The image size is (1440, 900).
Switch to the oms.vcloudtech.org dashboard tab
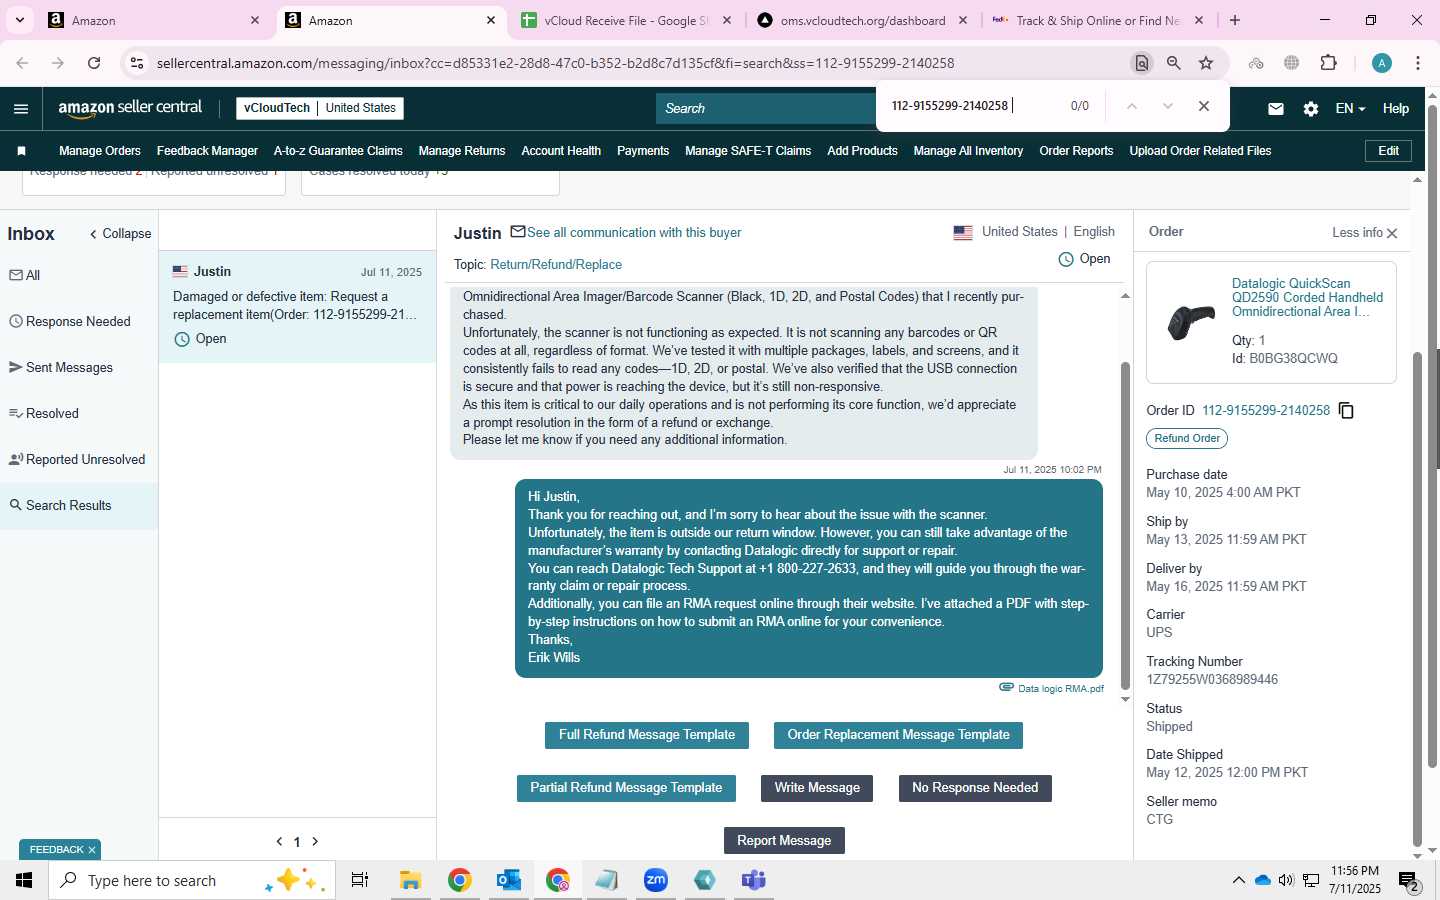point(862,20)
